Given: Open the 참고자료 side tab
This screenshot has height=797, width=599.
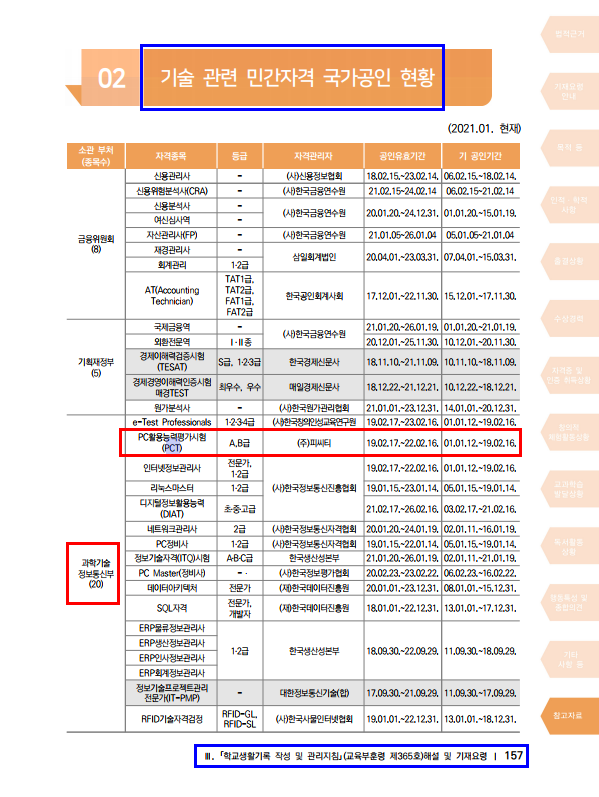Looking at the screenshot, I should click(570, 716).
